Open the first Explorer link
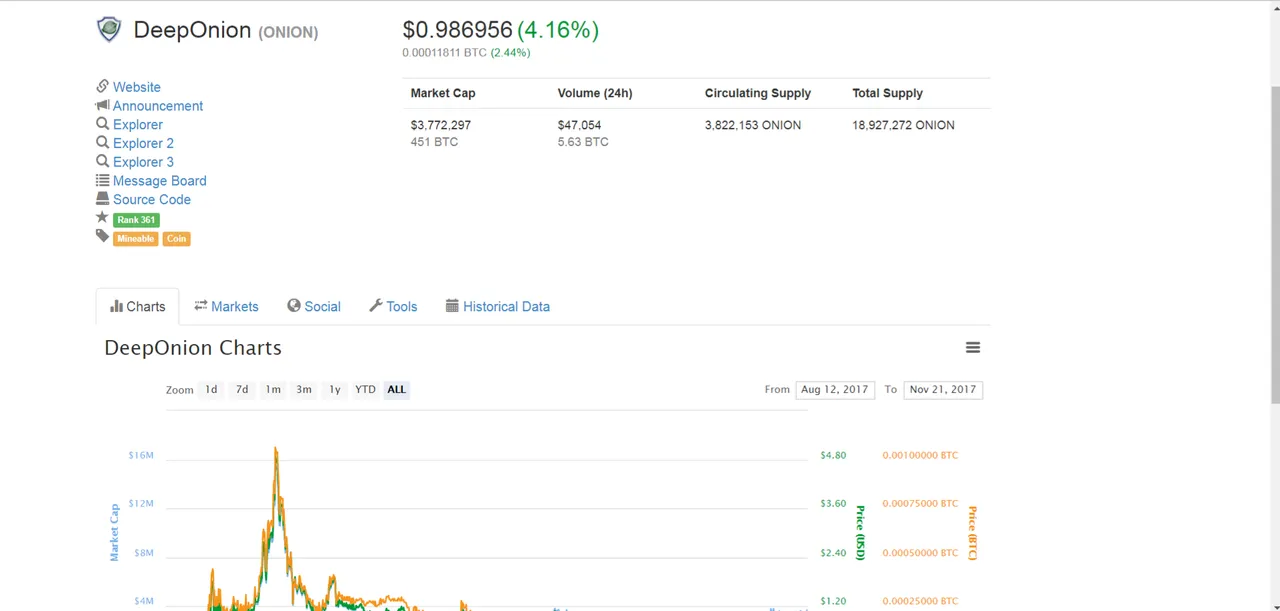Screen dimensions: 1280x611 click(x=138, y=125)
